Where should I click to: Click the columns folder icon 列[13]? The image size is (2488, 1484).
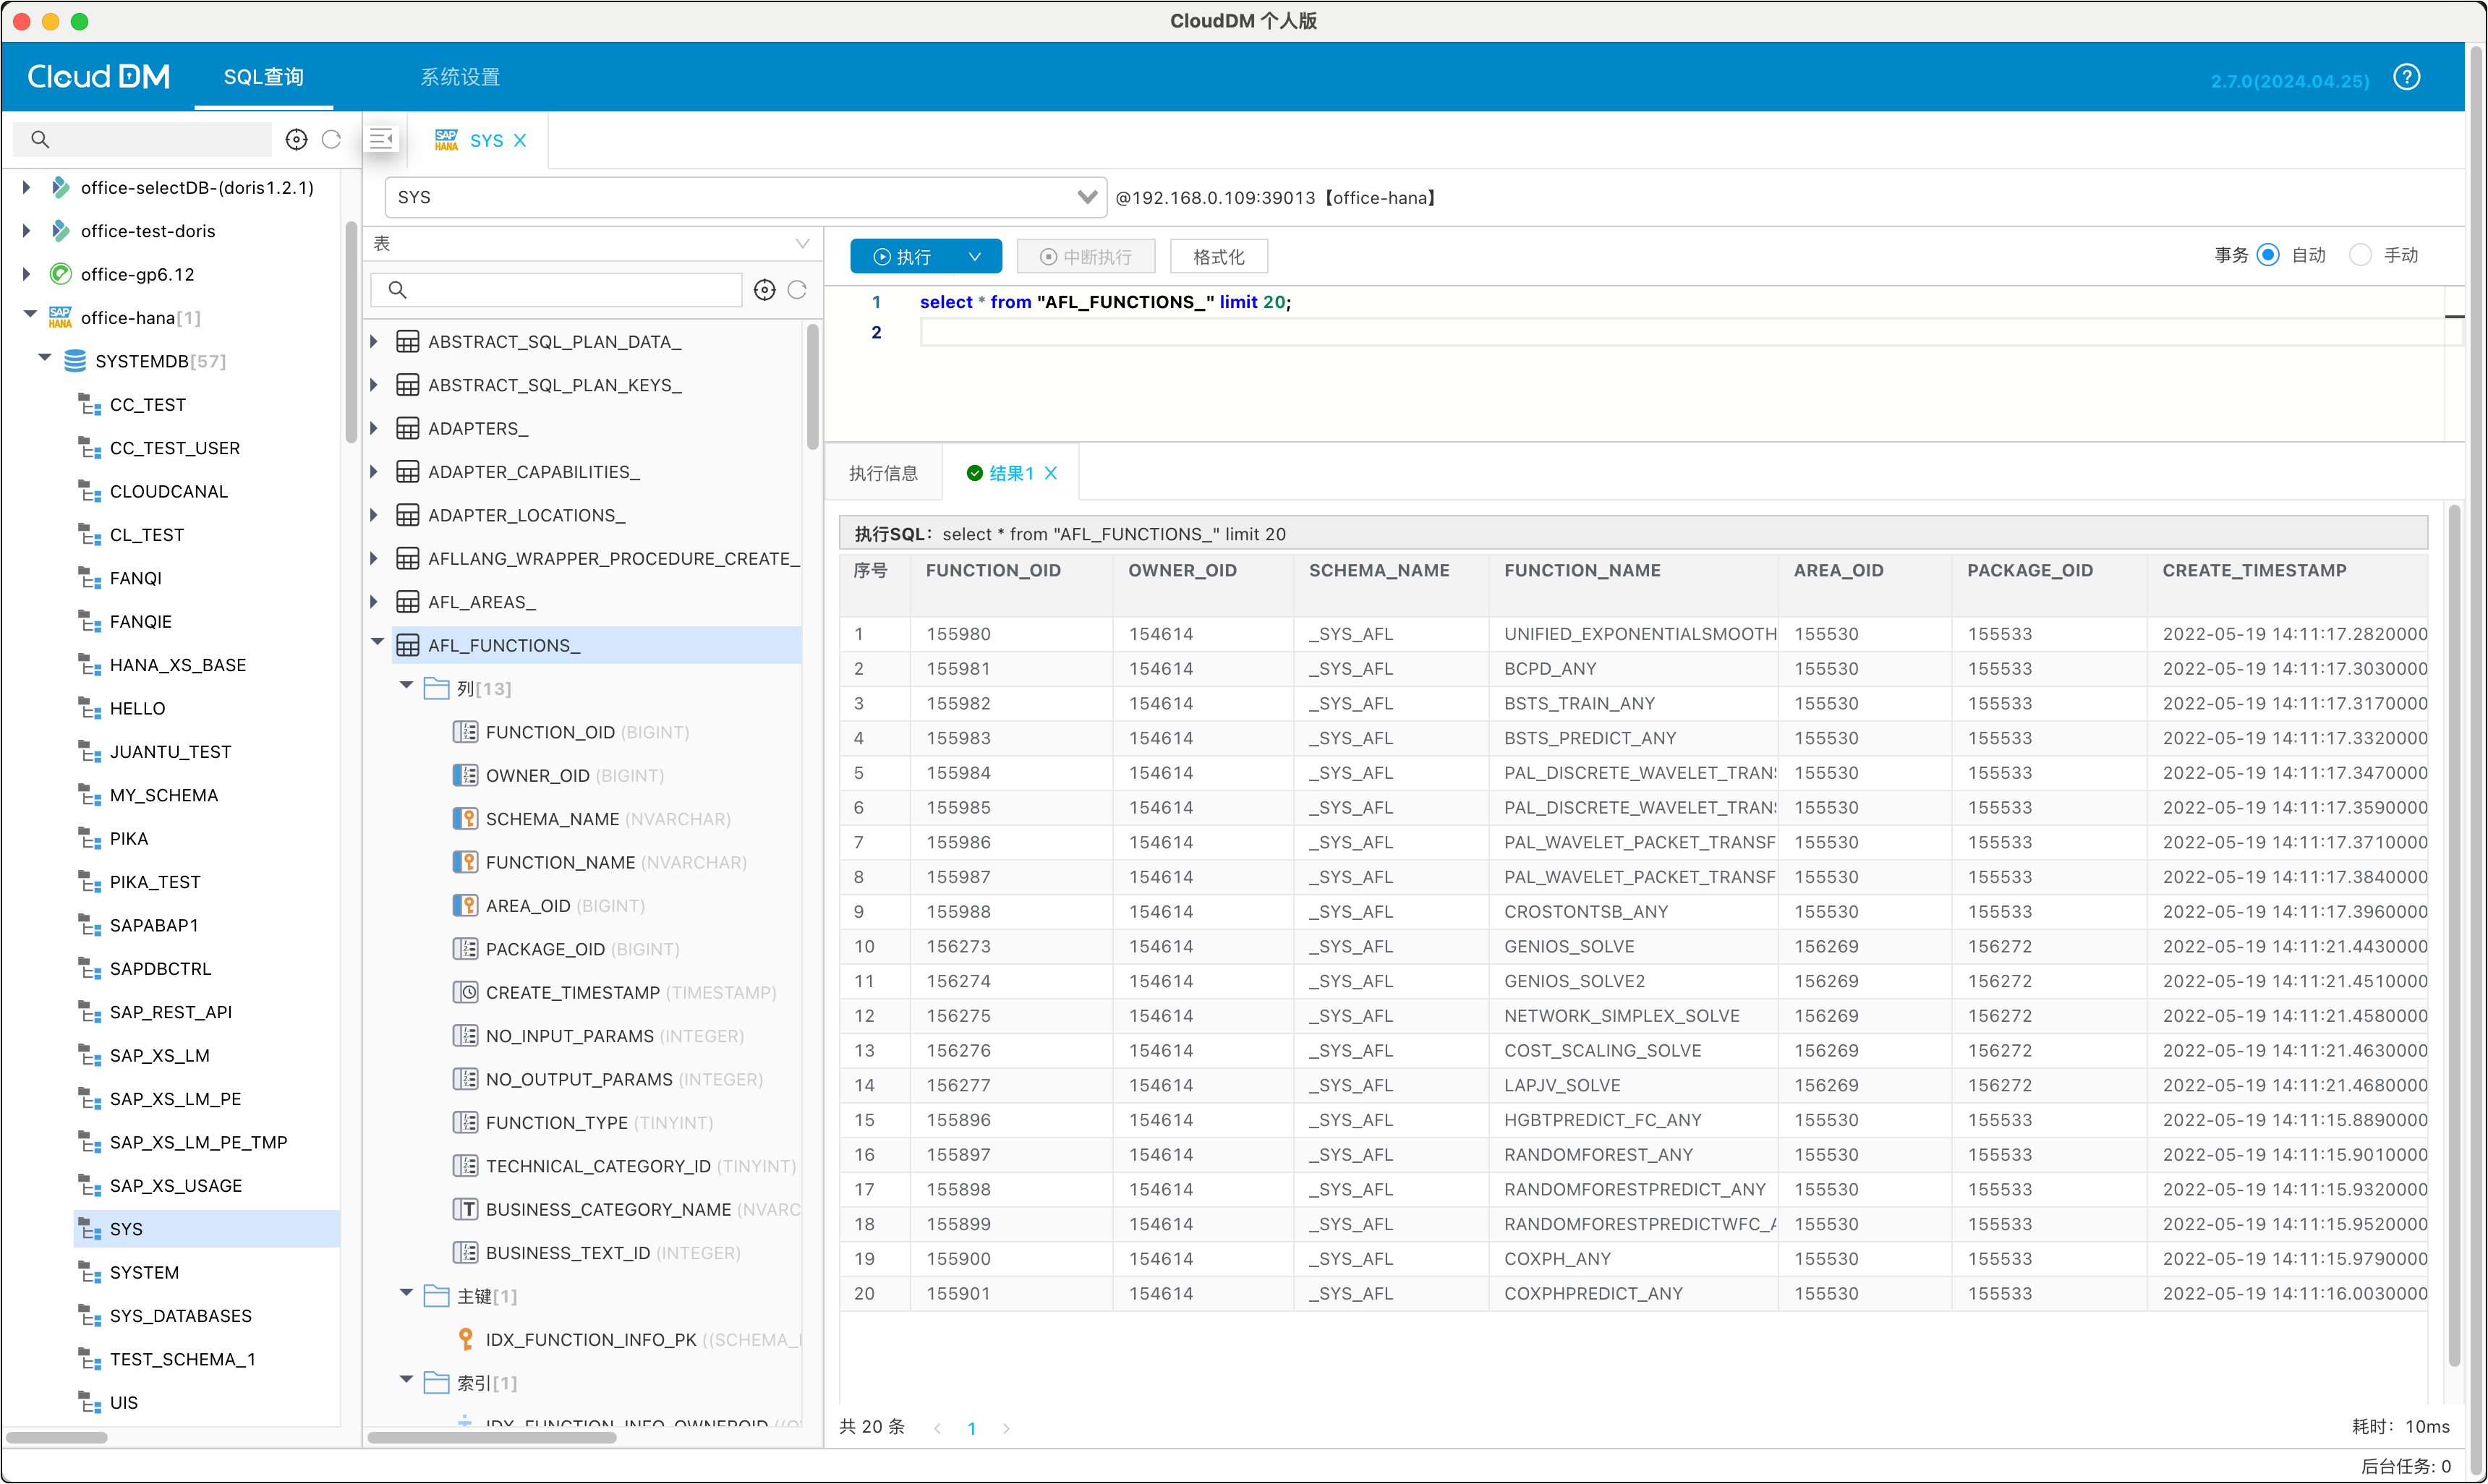click(436, 689)
